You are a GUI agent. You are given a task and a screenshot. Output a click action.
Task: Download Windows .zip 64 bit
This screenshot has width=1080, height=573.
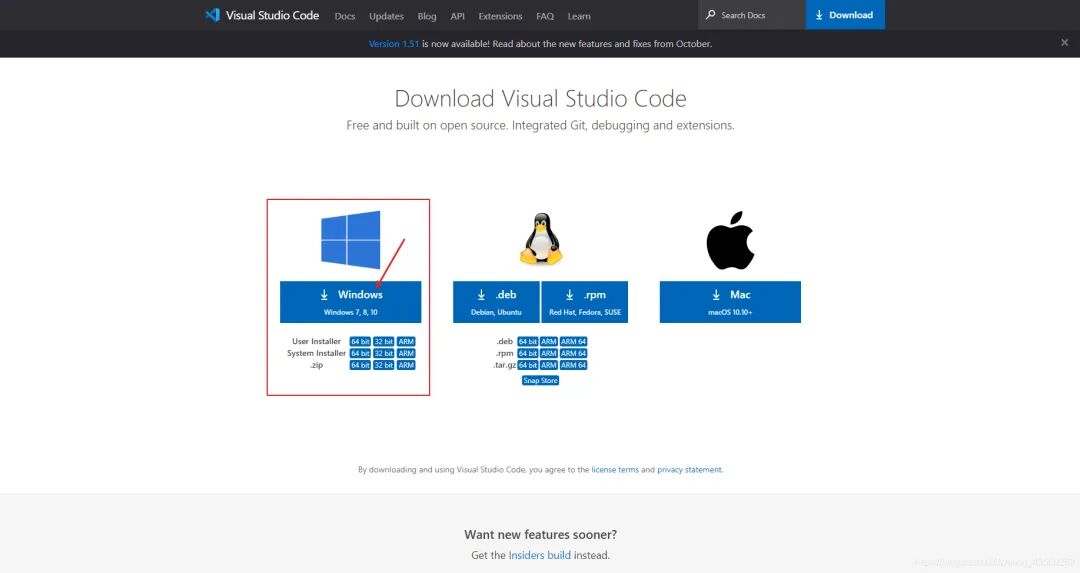[360, 365]
